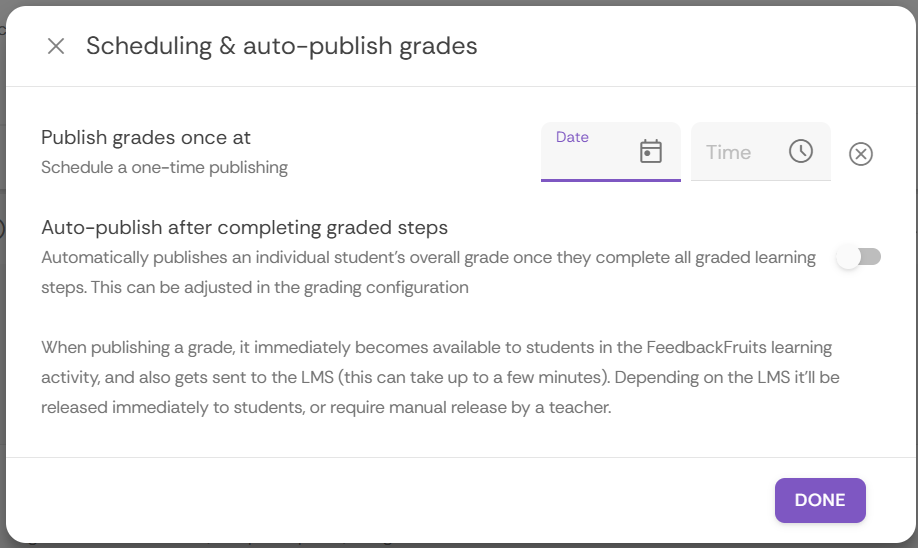Click the purple underline of the Date field
The width and height of the screenshot is (918, 548).
610,180
